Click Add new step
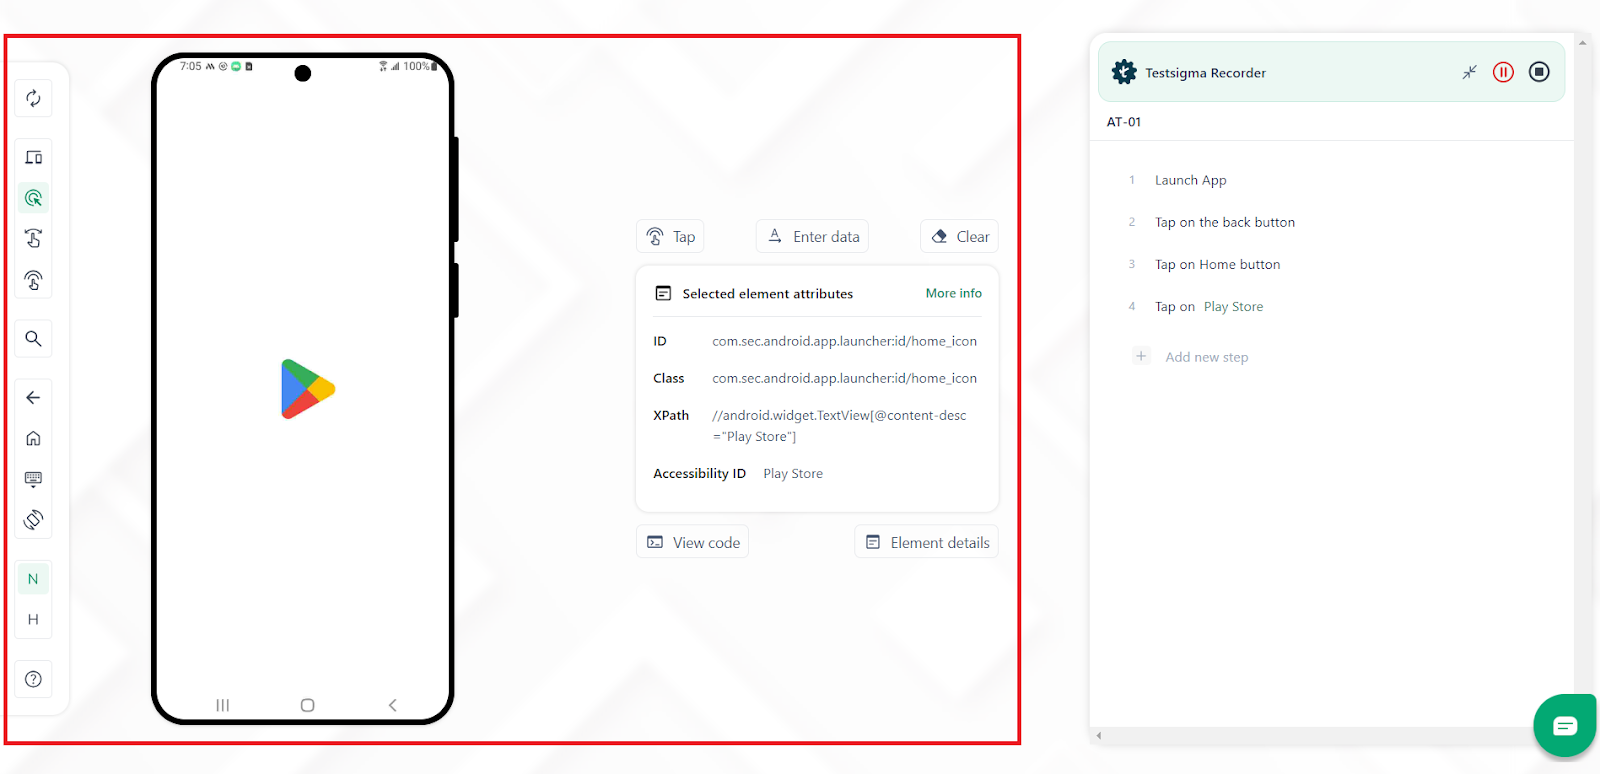1600x774 pixels. 1206,357
